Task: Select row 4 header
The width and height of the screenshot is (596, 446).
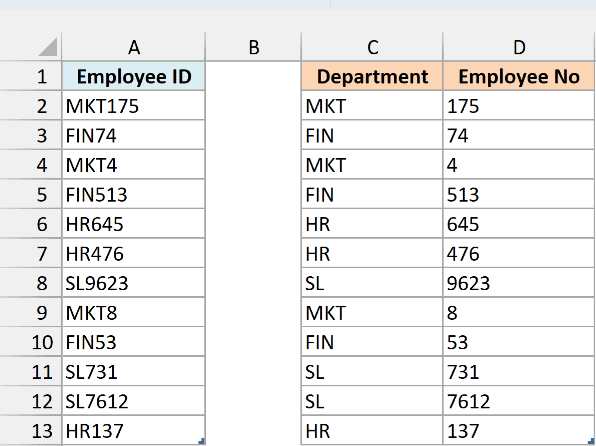Action: pos(30,165)
